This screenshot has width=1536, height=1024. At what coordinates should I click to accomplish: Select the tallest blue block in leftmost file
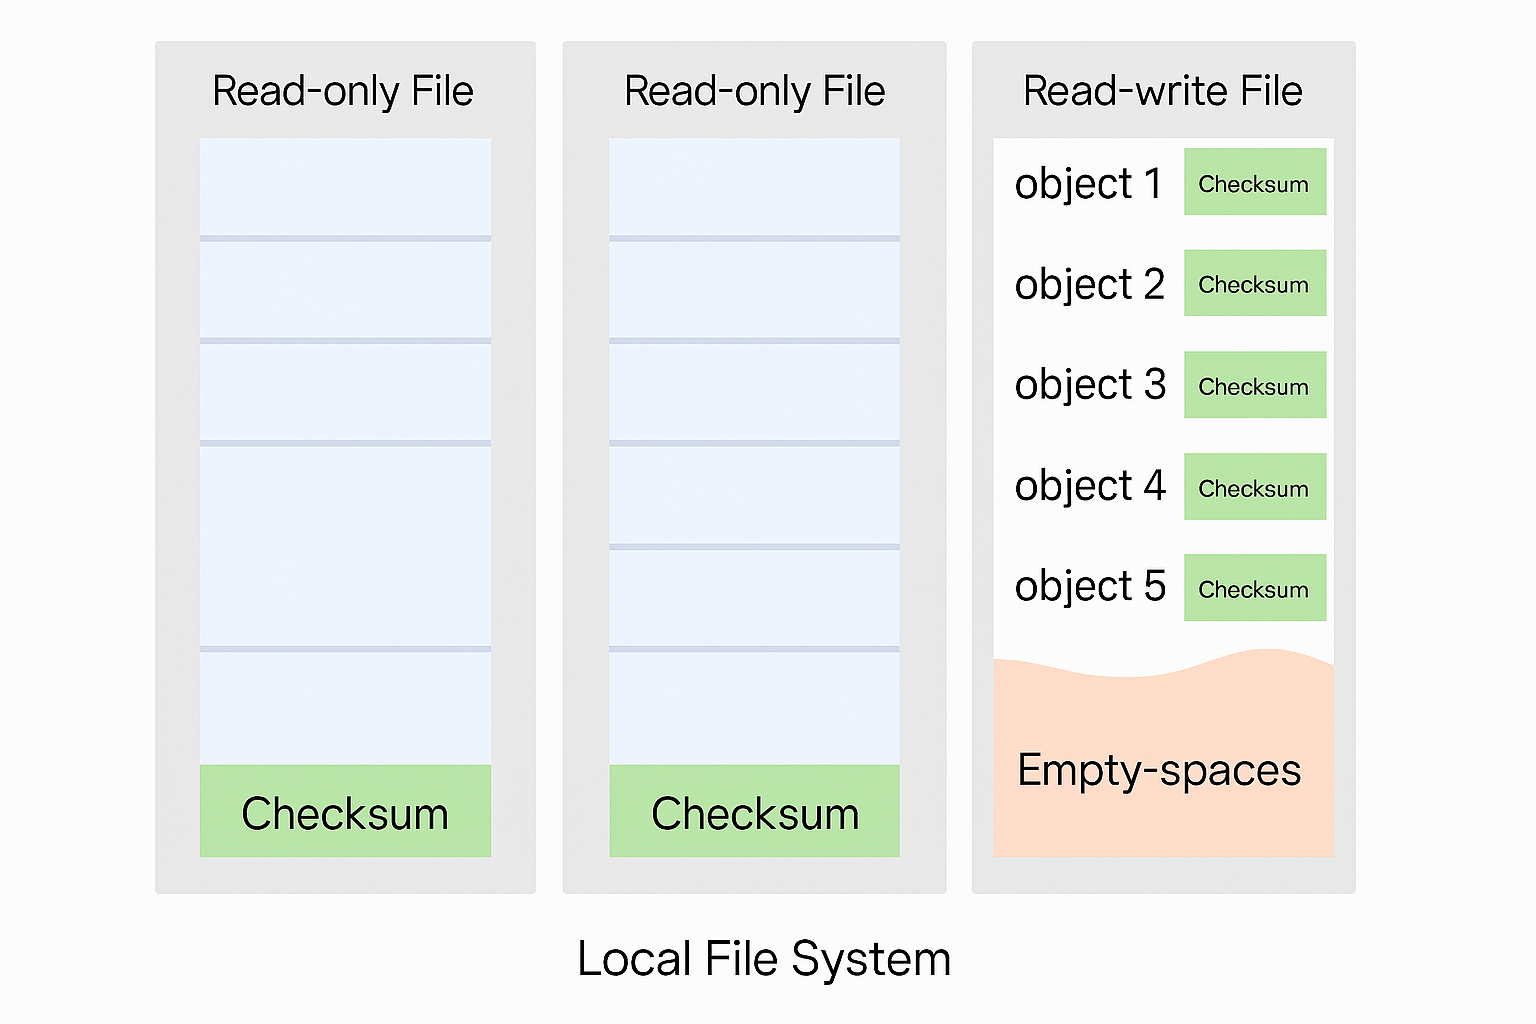[345, 546]
